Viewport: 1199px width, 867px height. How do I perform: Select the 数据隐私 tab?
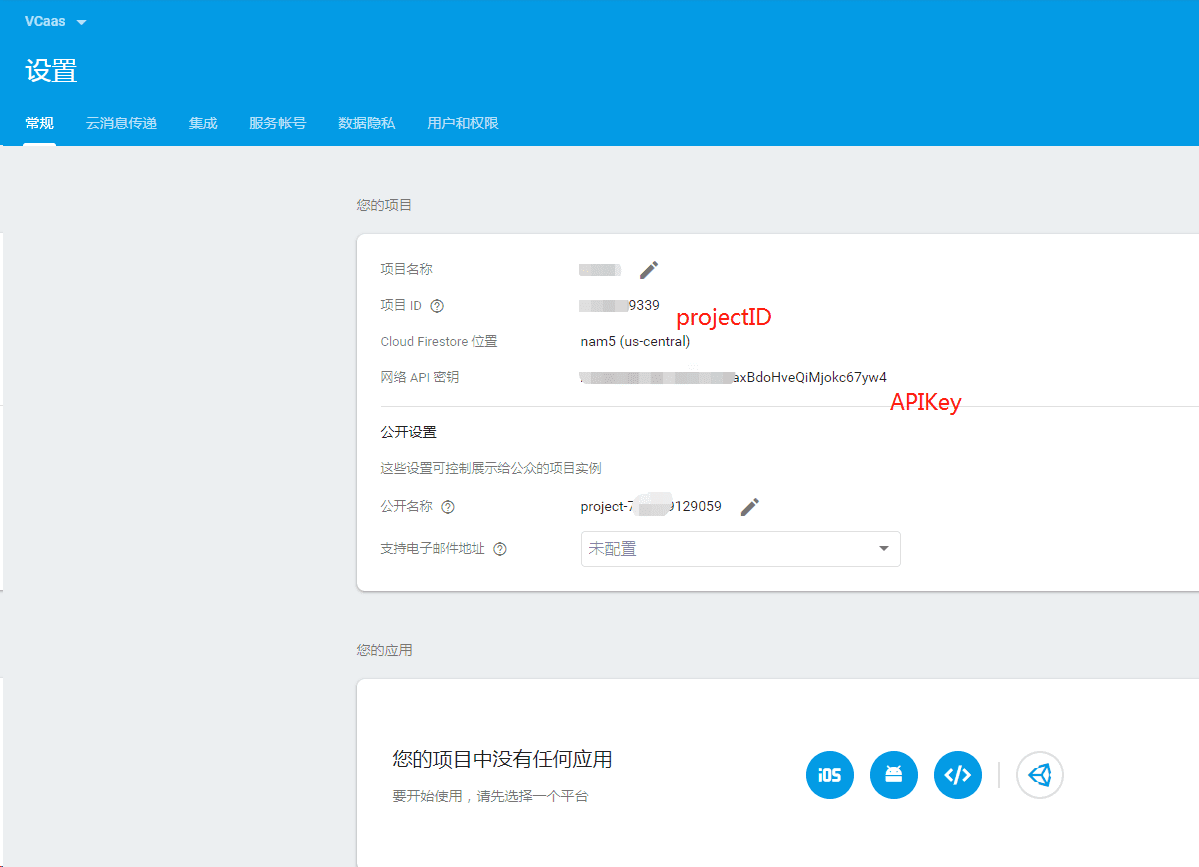pos(366,123)
